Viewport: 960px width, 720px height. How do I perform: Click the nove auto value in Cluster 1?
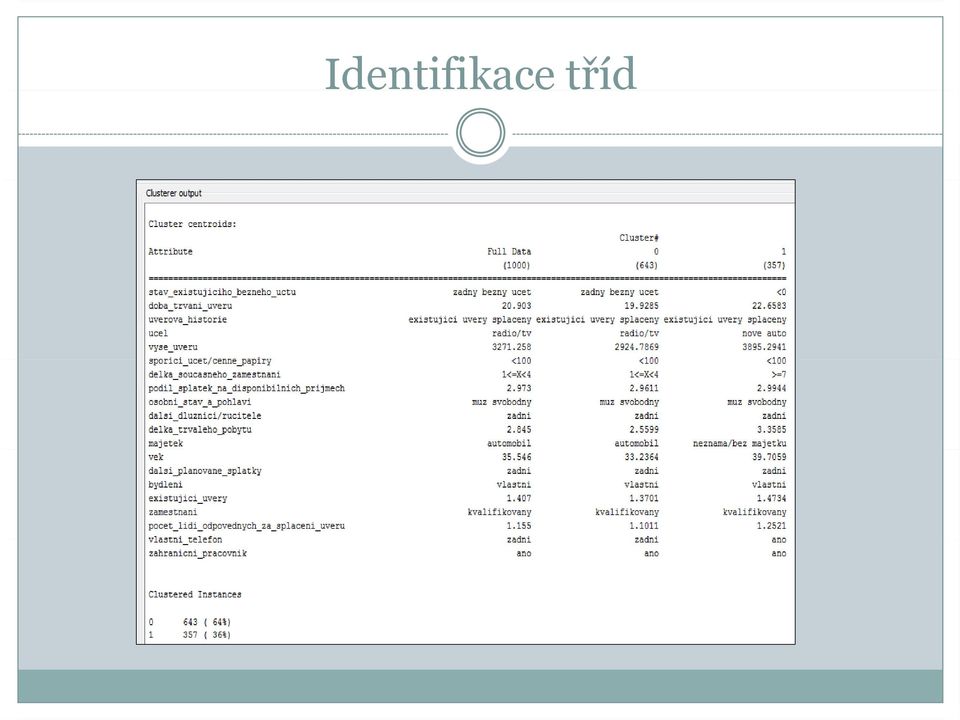coord(764,334)
